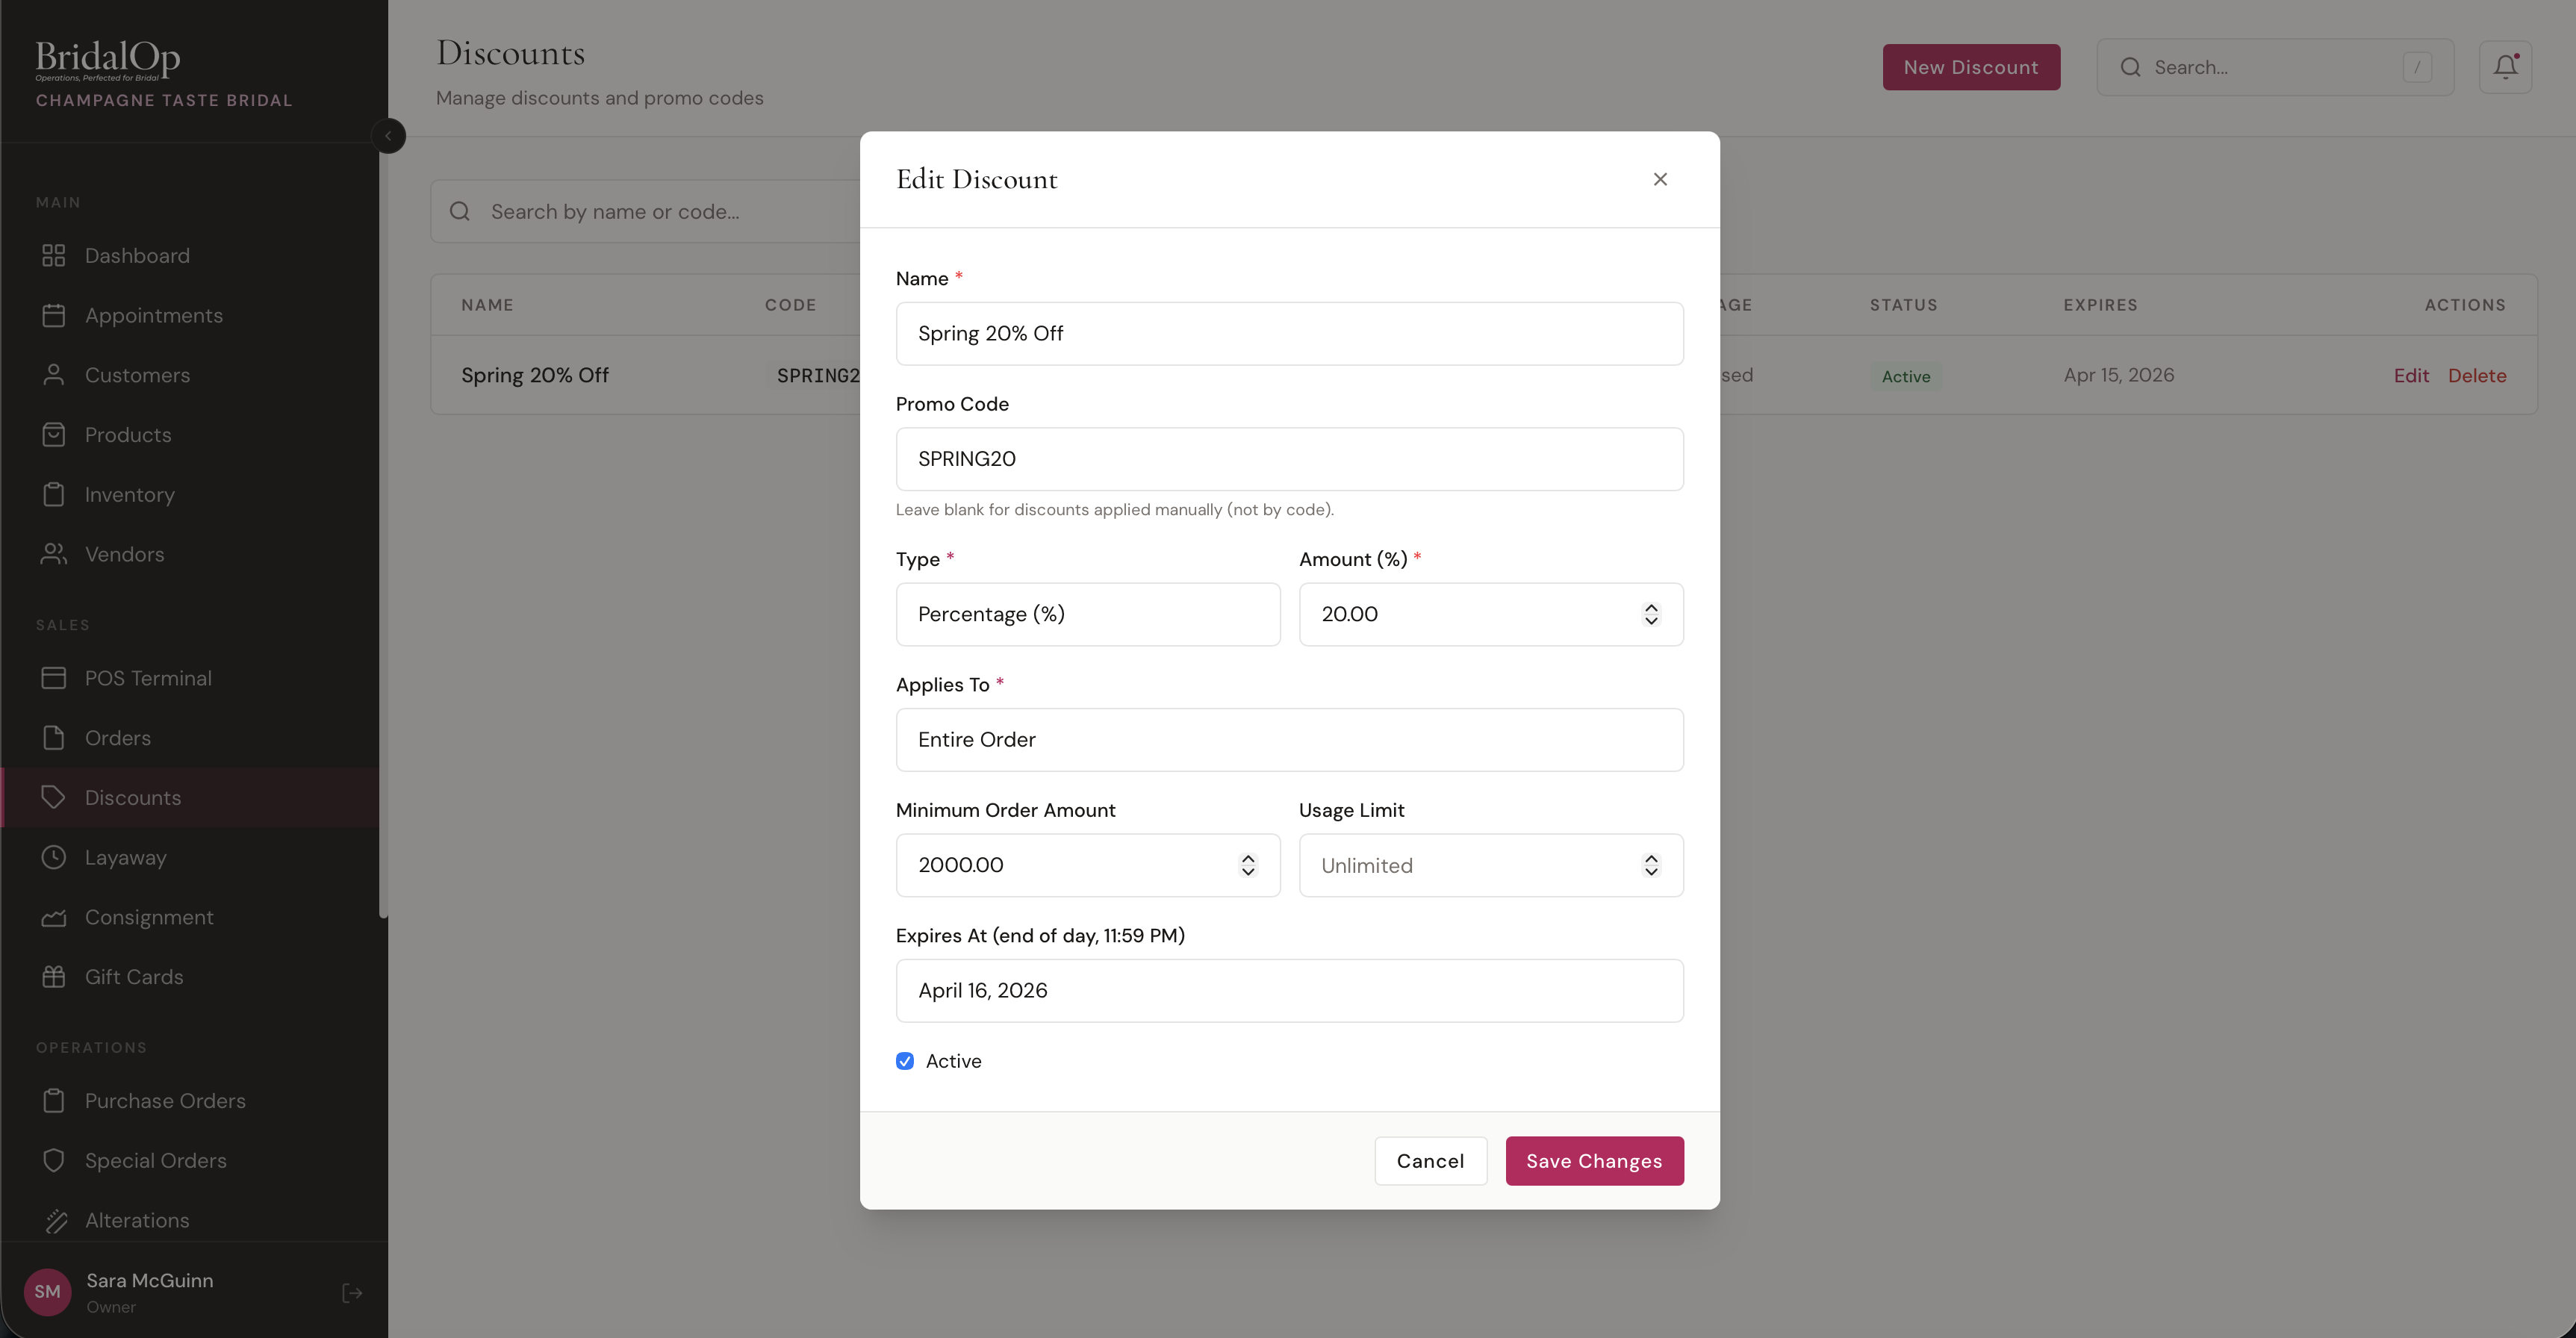Click the Appointments calendar icon

tap(55, 315)
